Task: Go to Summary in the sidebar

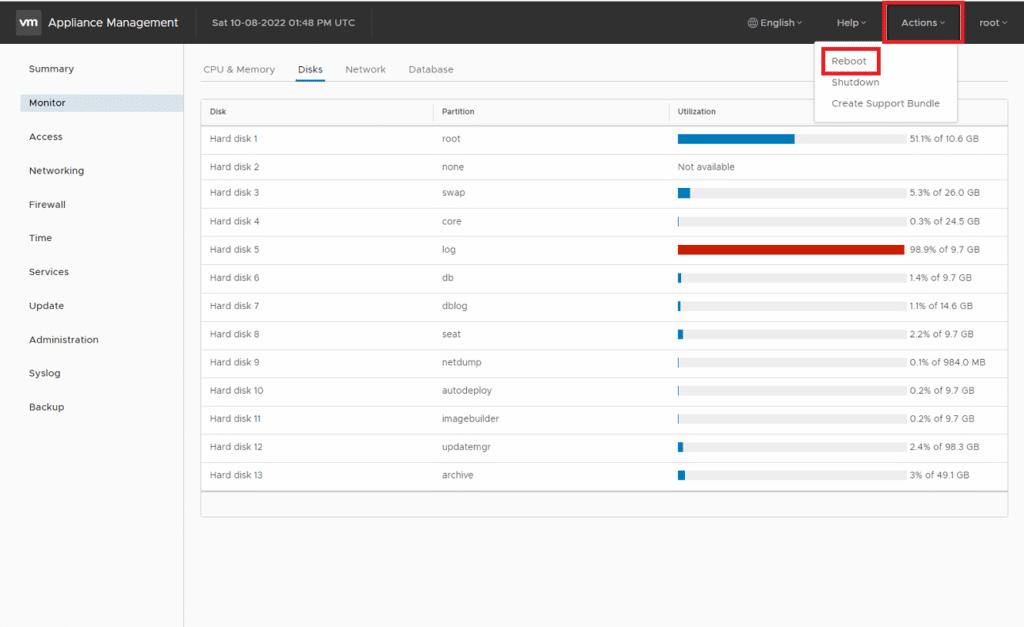Action: (51, 69)
